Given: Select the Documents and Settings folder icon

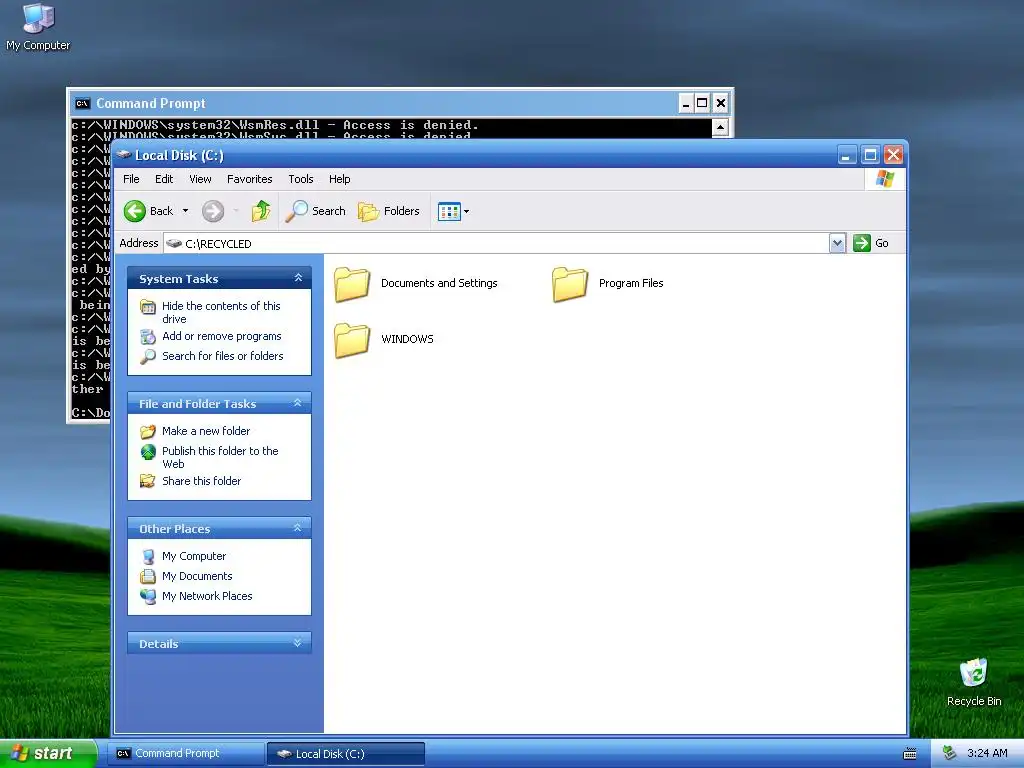Looking at the screenshot, I should coord(353,284).
